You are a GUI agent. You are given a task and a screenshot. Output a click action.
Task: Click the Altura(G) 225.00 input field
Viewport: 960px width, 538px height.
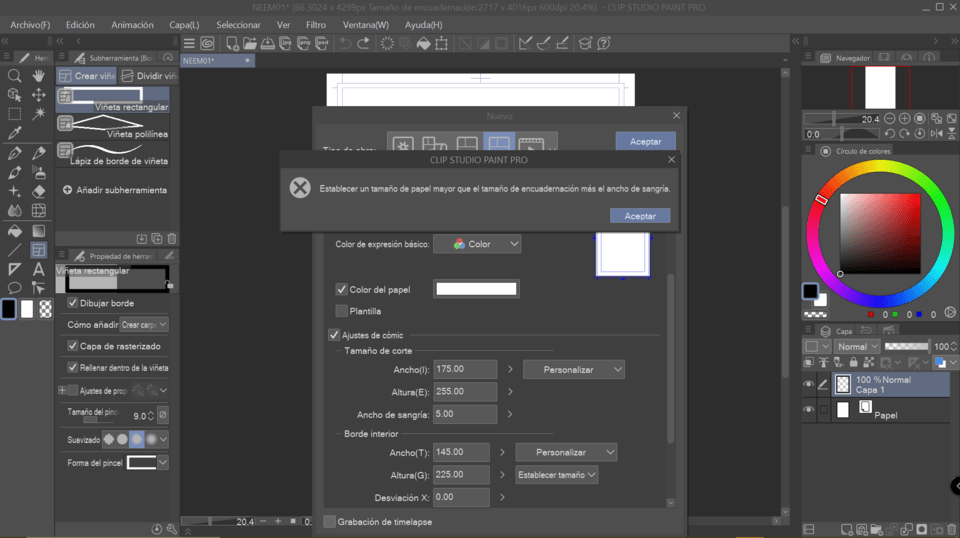point(462,474)
